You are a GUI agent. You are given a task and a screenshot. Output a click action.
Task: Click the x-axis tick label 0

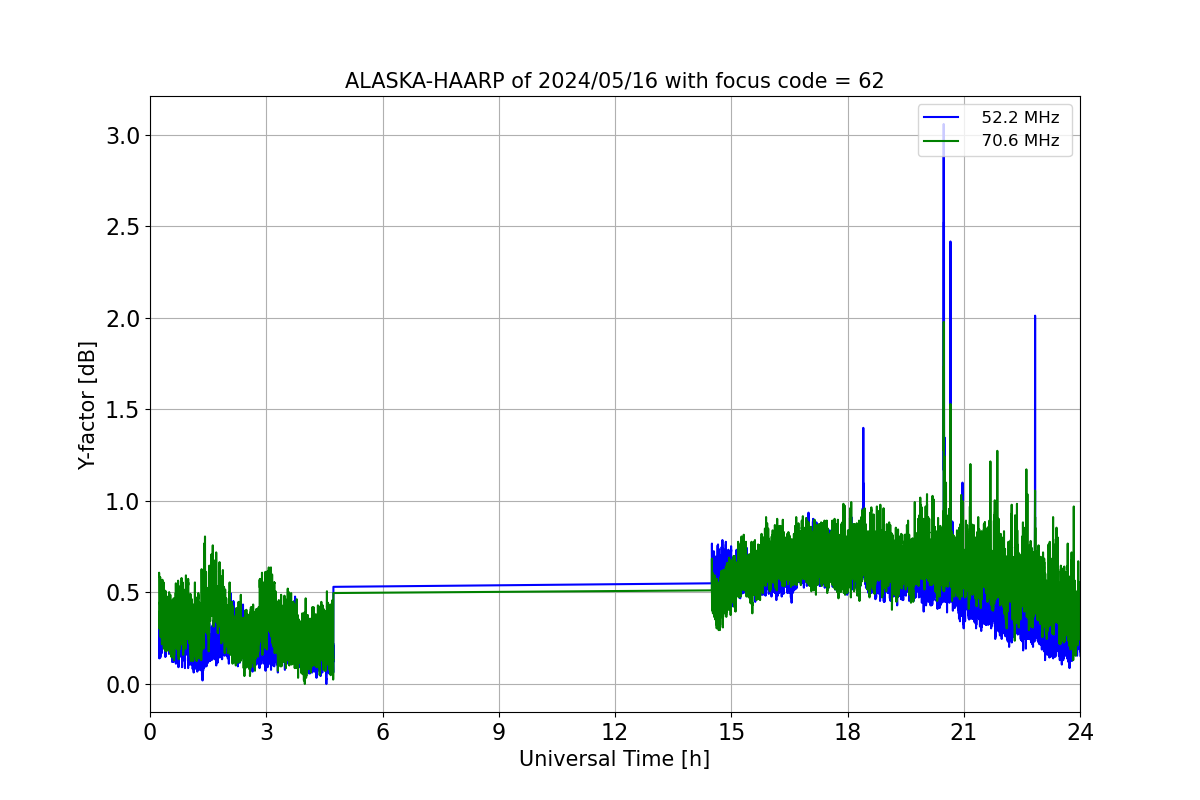[x=150, y=732]
